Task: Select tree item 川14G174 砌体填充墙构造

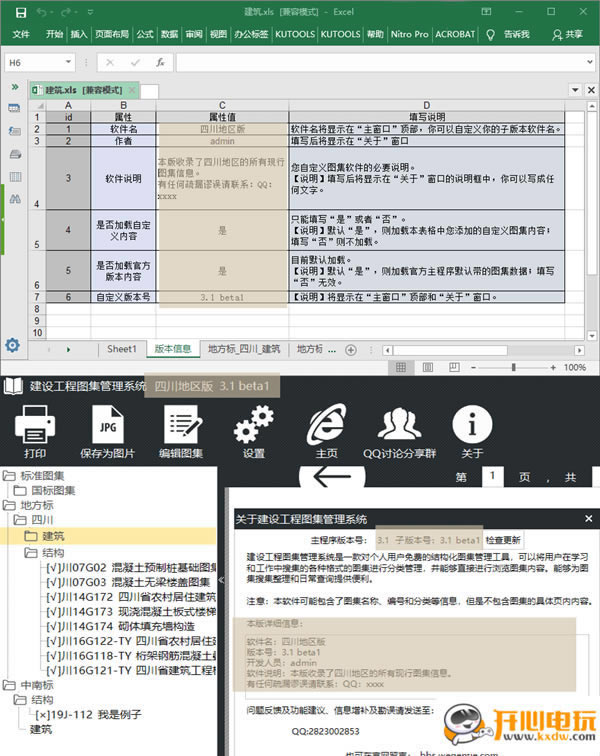Action: (121, 626)
